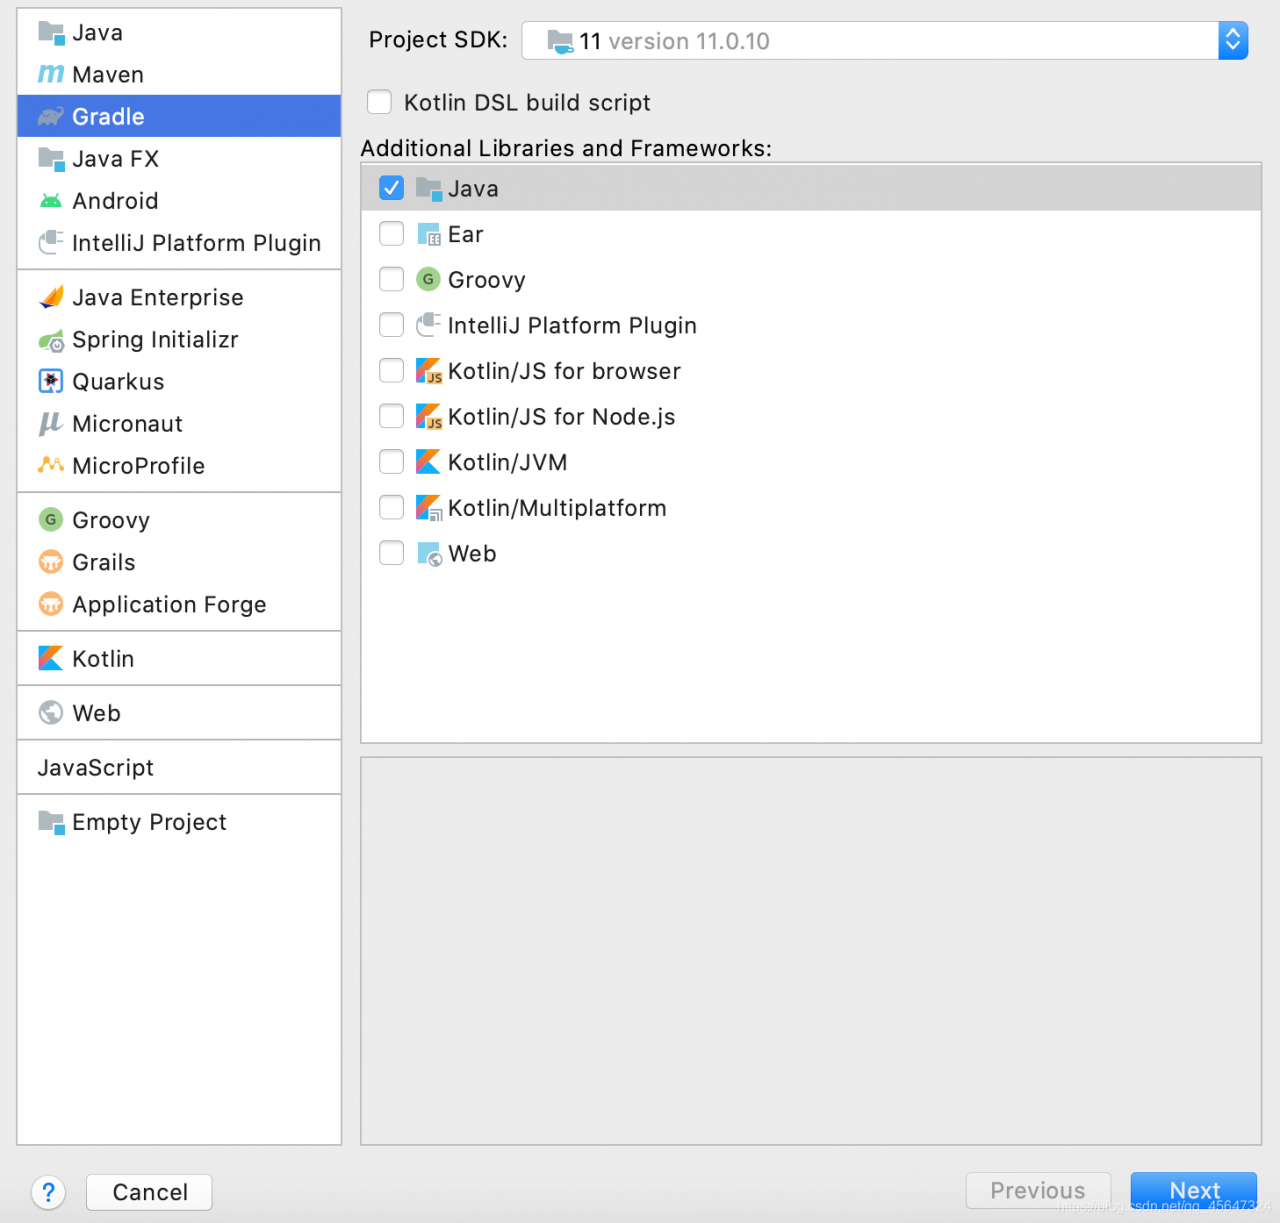Click the MicroProfile icon

(x=51, y=465)
